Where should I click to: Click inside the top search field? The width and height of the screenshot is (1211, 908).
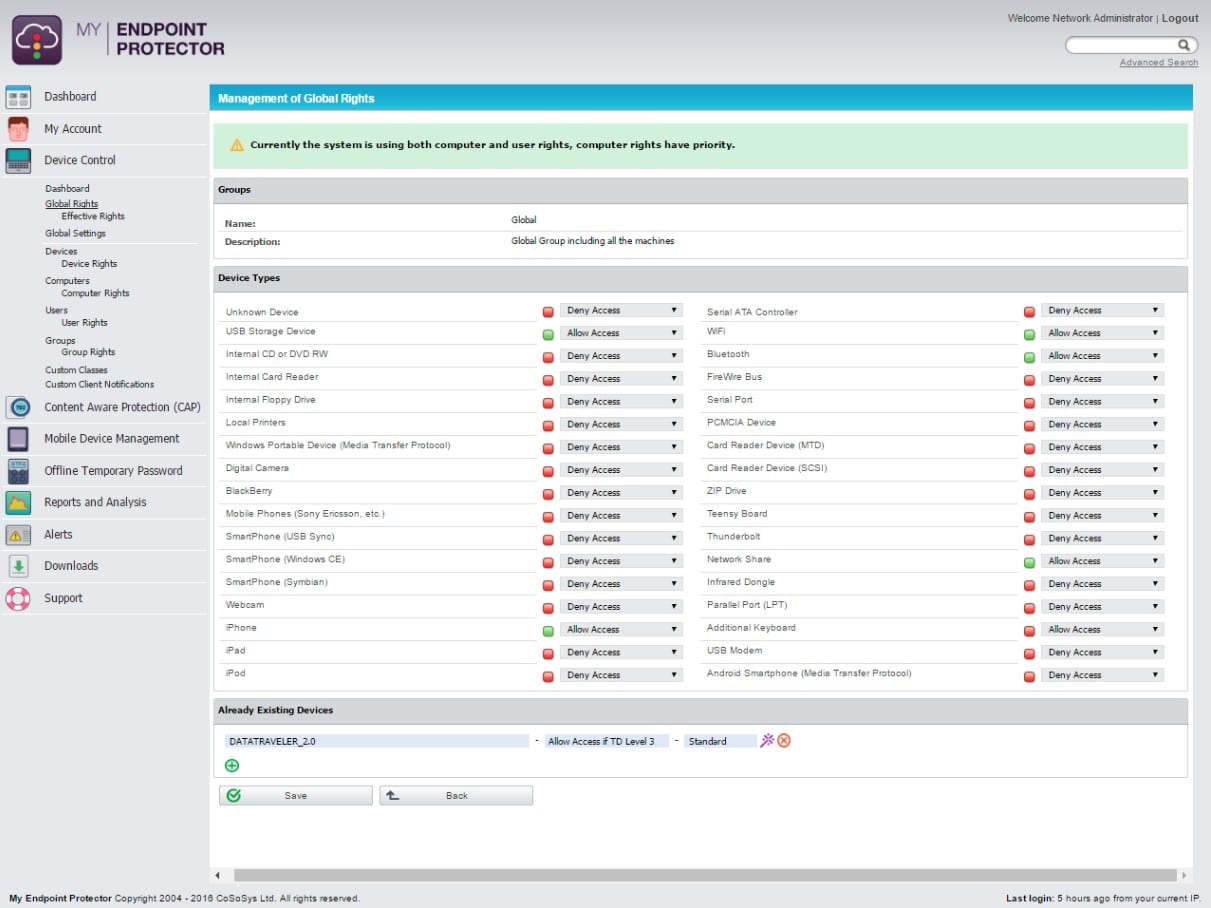[x=1121, y=45]
